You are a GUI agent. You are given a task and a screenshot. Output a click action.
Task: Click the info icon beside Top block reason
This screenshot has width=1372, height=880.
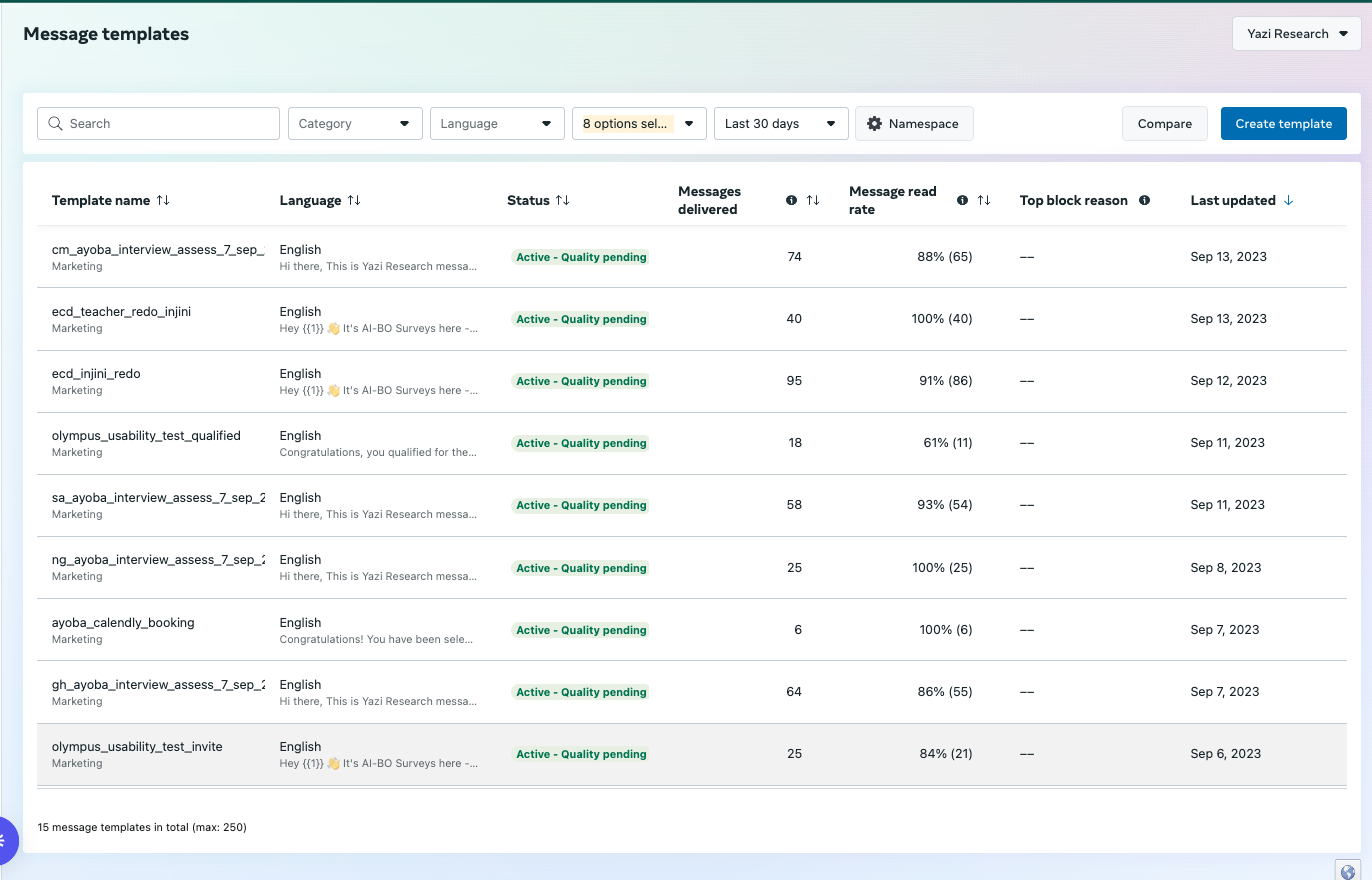1144,200
